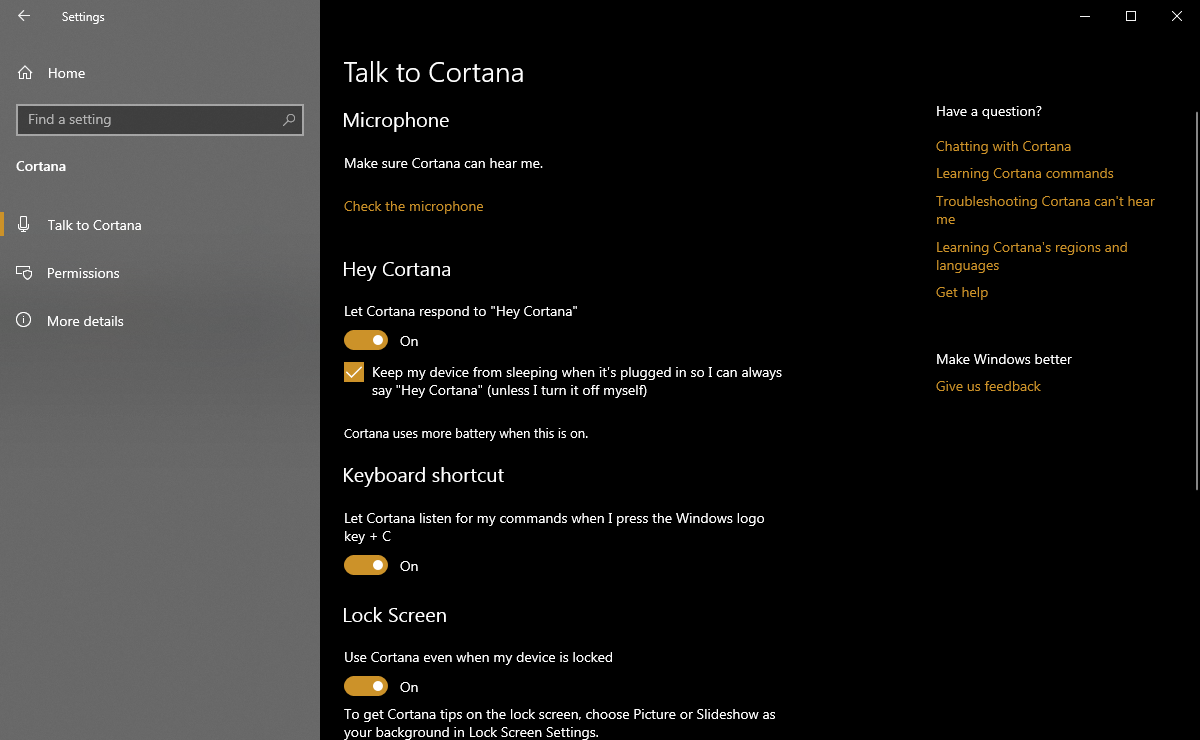This screenshot has height=740, width=1200.
Task: Click the More details info icon
Action: pyautogui.click(x=25, y=321)
